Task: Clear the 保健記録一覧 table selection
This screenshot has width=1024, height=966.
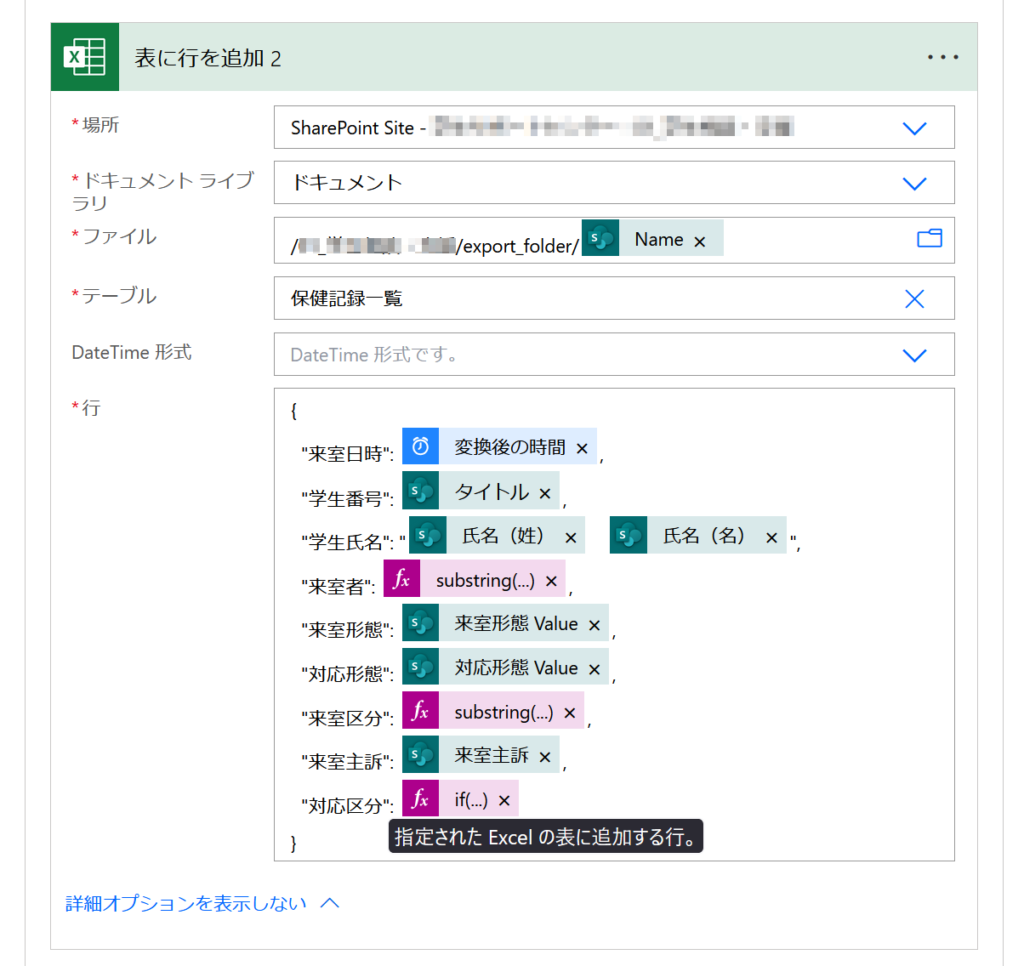Action: tap(913, 298)
